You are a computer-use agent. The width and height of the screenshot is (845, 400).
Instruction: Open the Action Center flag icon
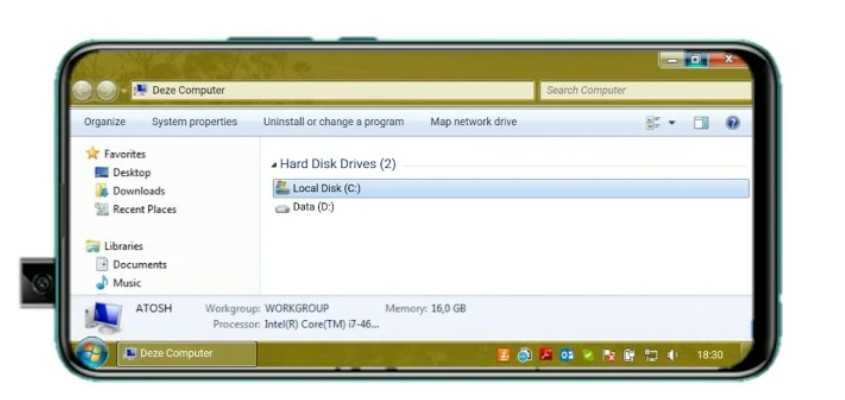click(x=609, y=355)
